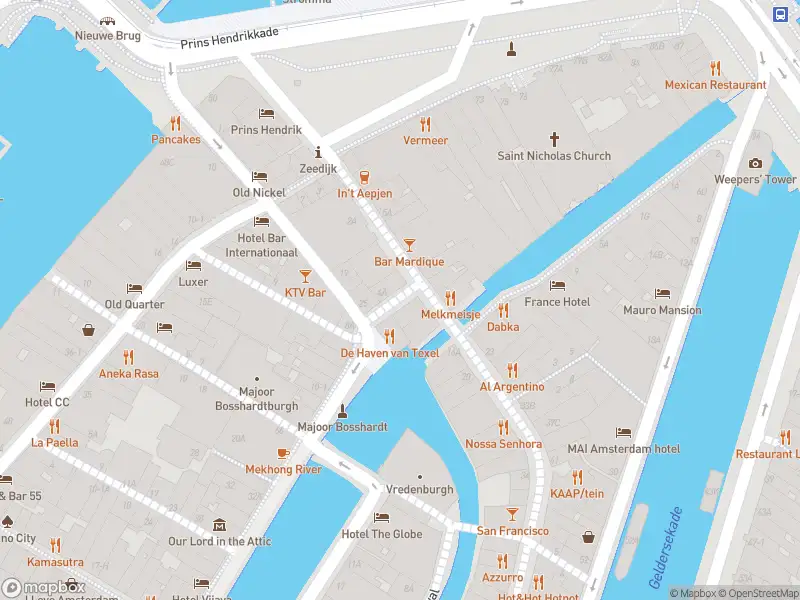Open the Mapbox logo link
Image resolution: width=800 pixels, height=600 pixels.
point(43,587)
